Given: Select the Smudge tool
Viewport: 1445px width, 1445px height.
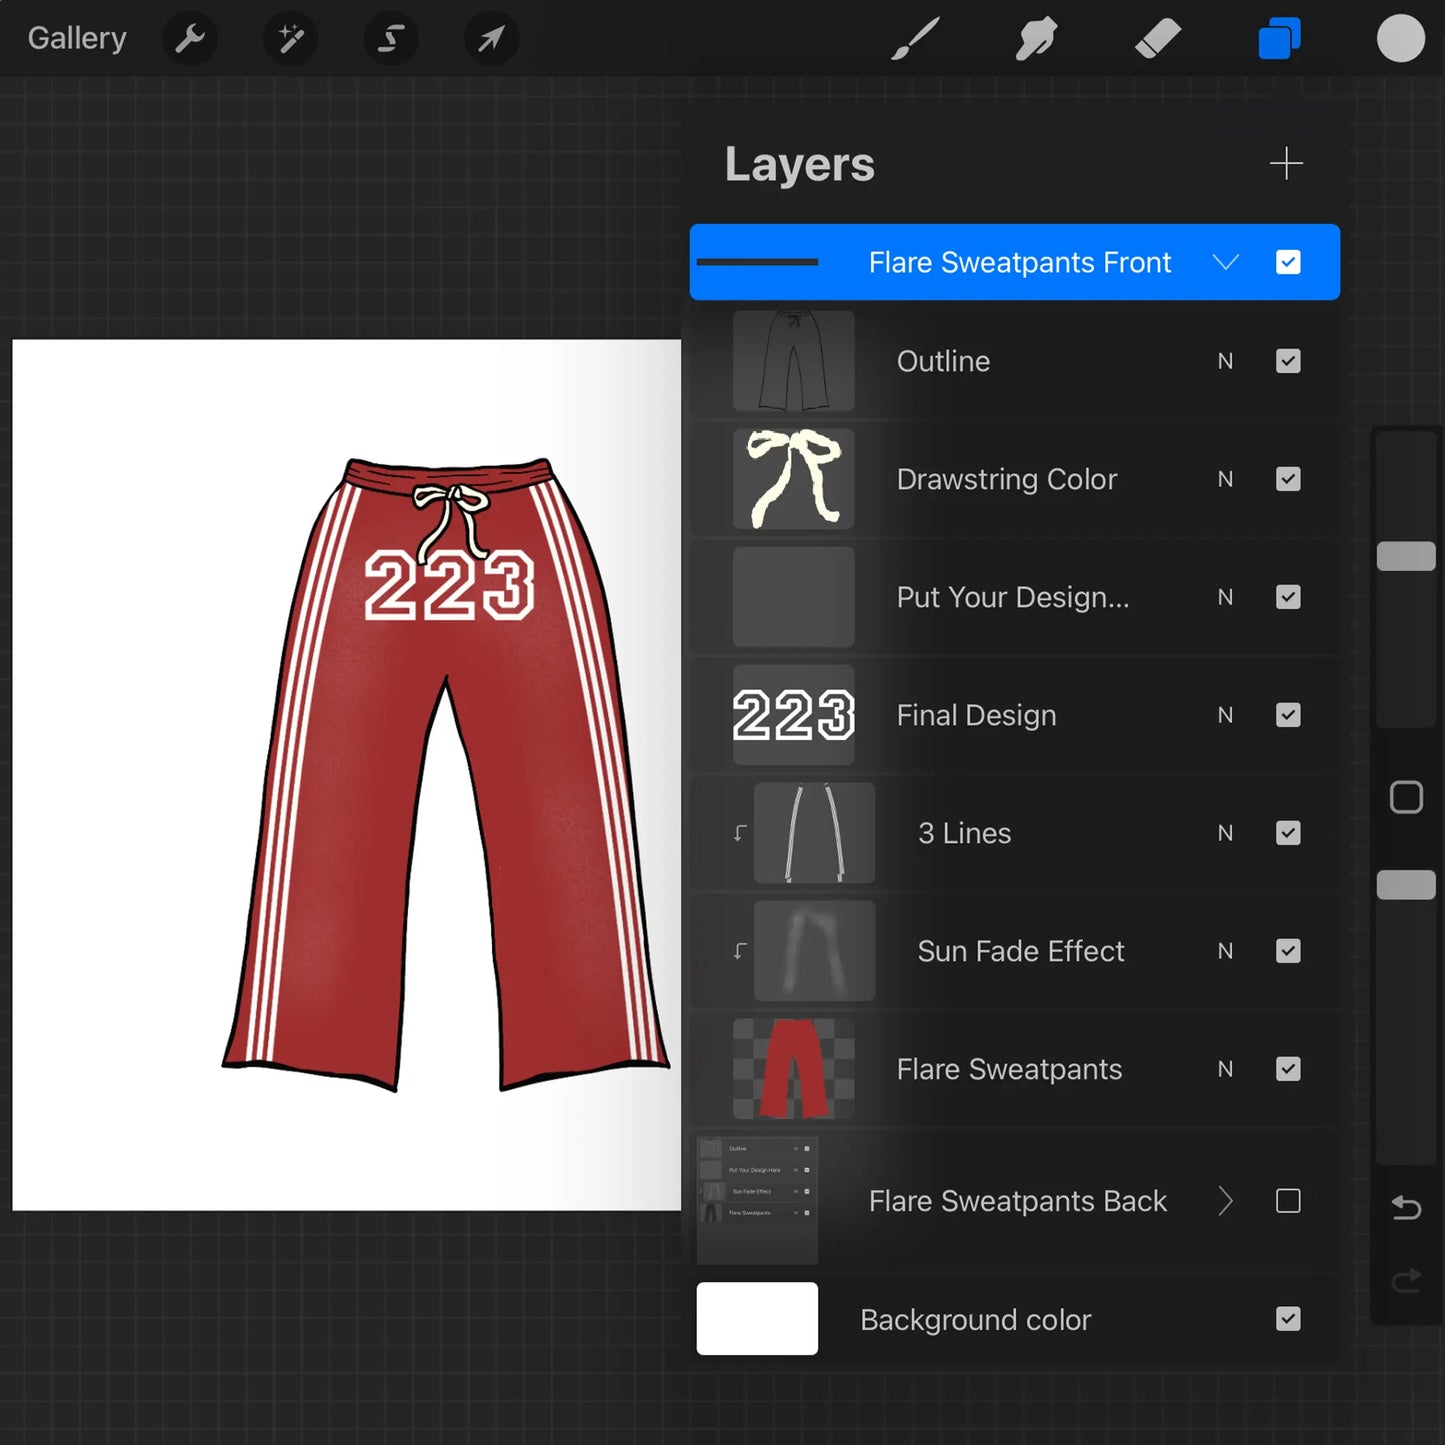Looking at the screenshot, I should [x=1036, y=38].
